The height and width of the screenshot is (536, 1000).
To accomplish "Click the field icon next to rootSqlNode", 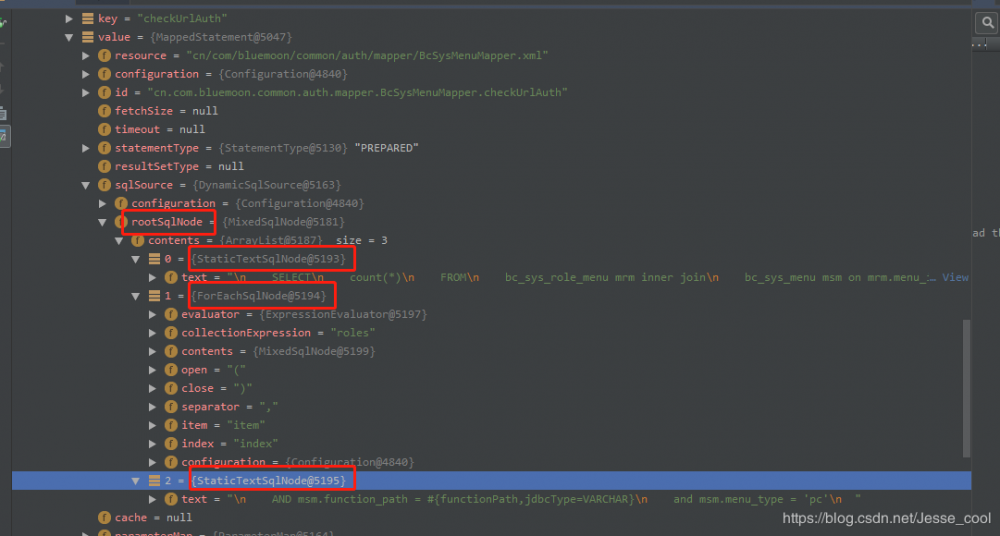I will [121, 222].
